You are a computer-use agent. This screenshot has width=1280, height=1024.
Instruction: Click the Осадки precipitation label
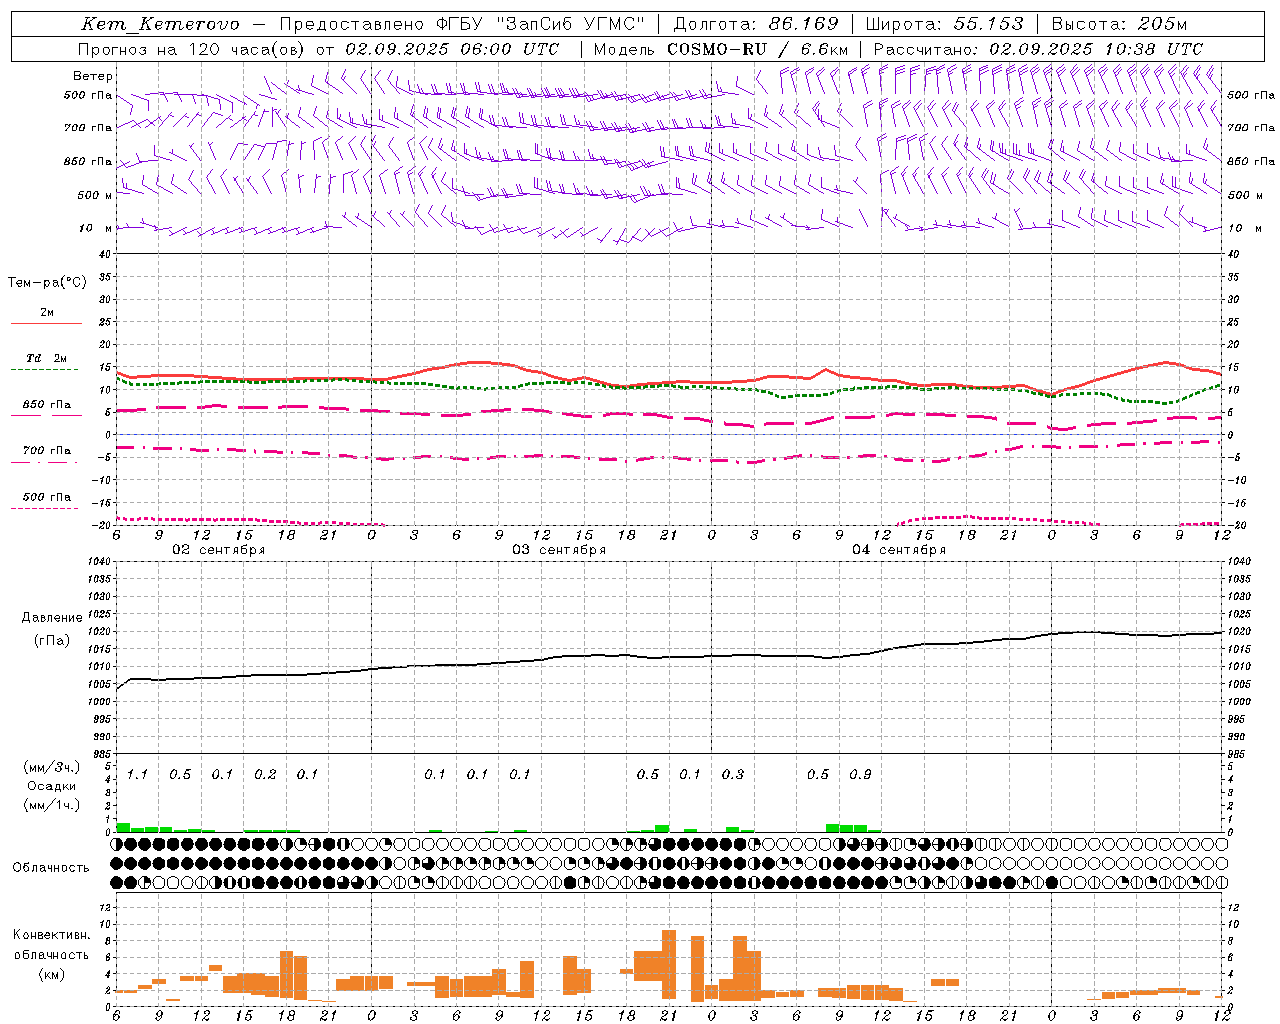click(52, 786)
